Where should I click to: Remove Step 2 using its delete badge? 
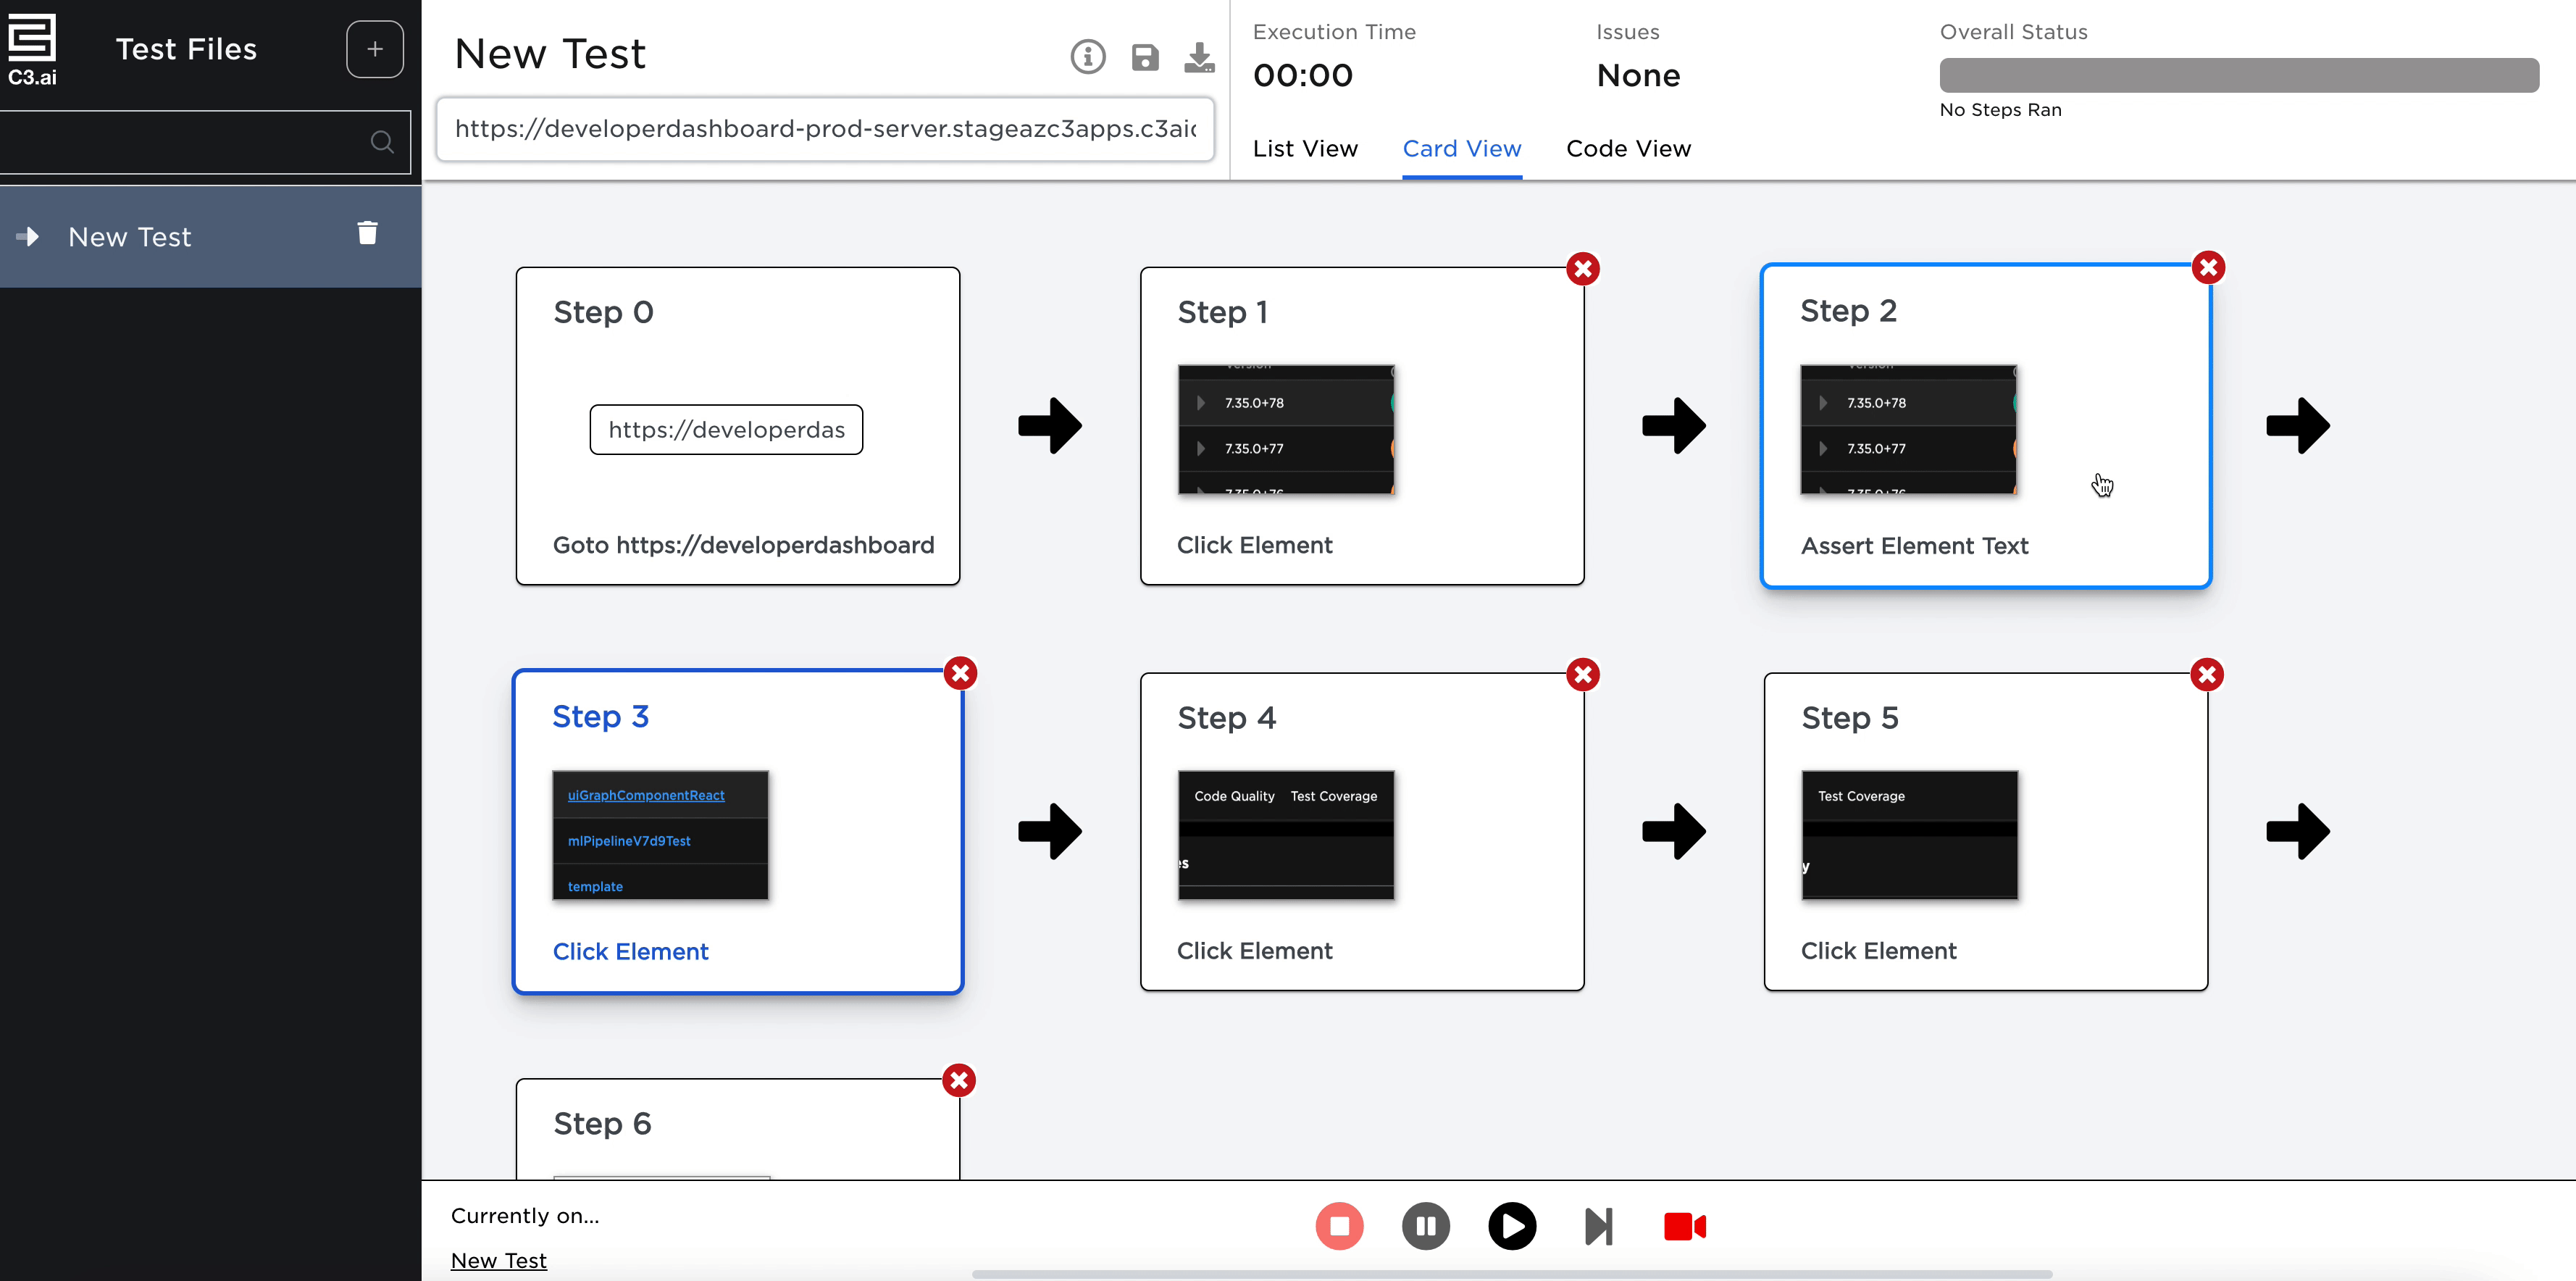pyautogui.click(x=2209, y=268)
